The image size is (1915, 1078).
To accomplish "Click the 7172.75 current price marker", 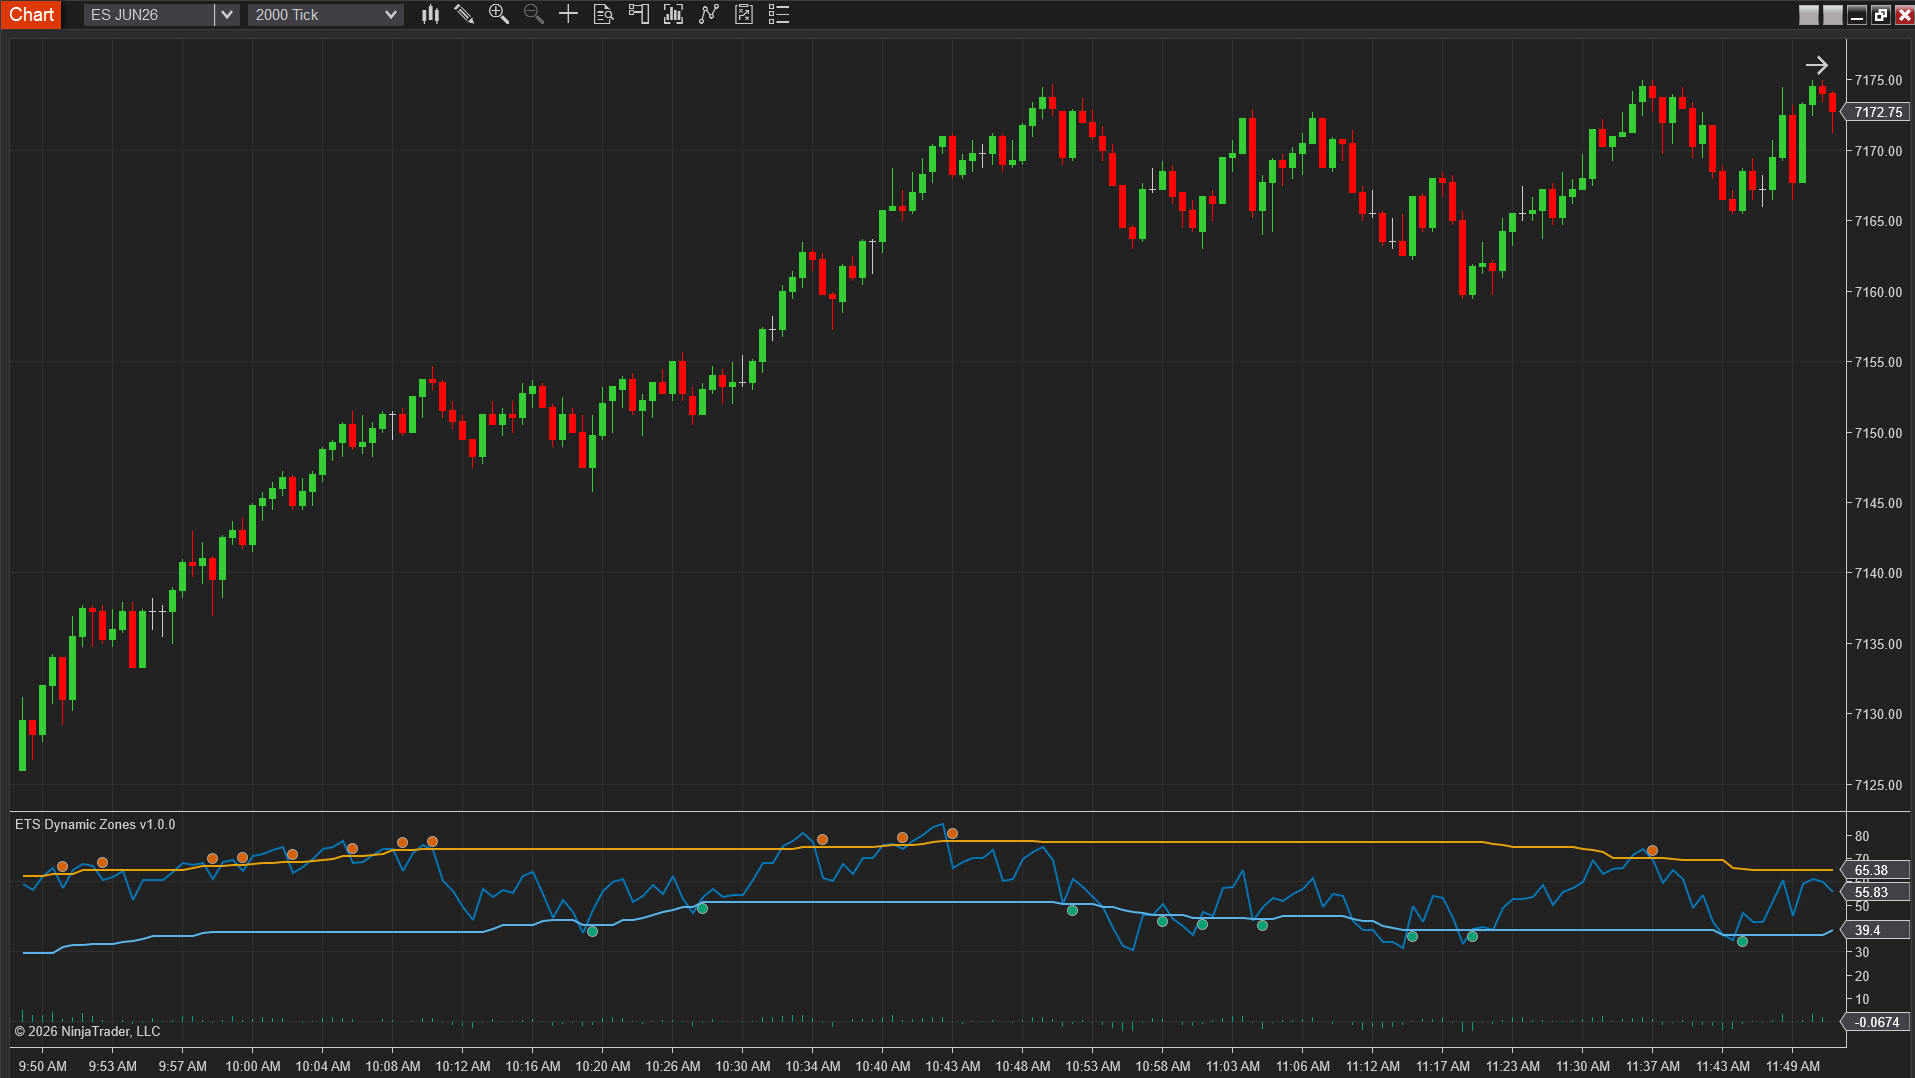I will point(1878,112).
